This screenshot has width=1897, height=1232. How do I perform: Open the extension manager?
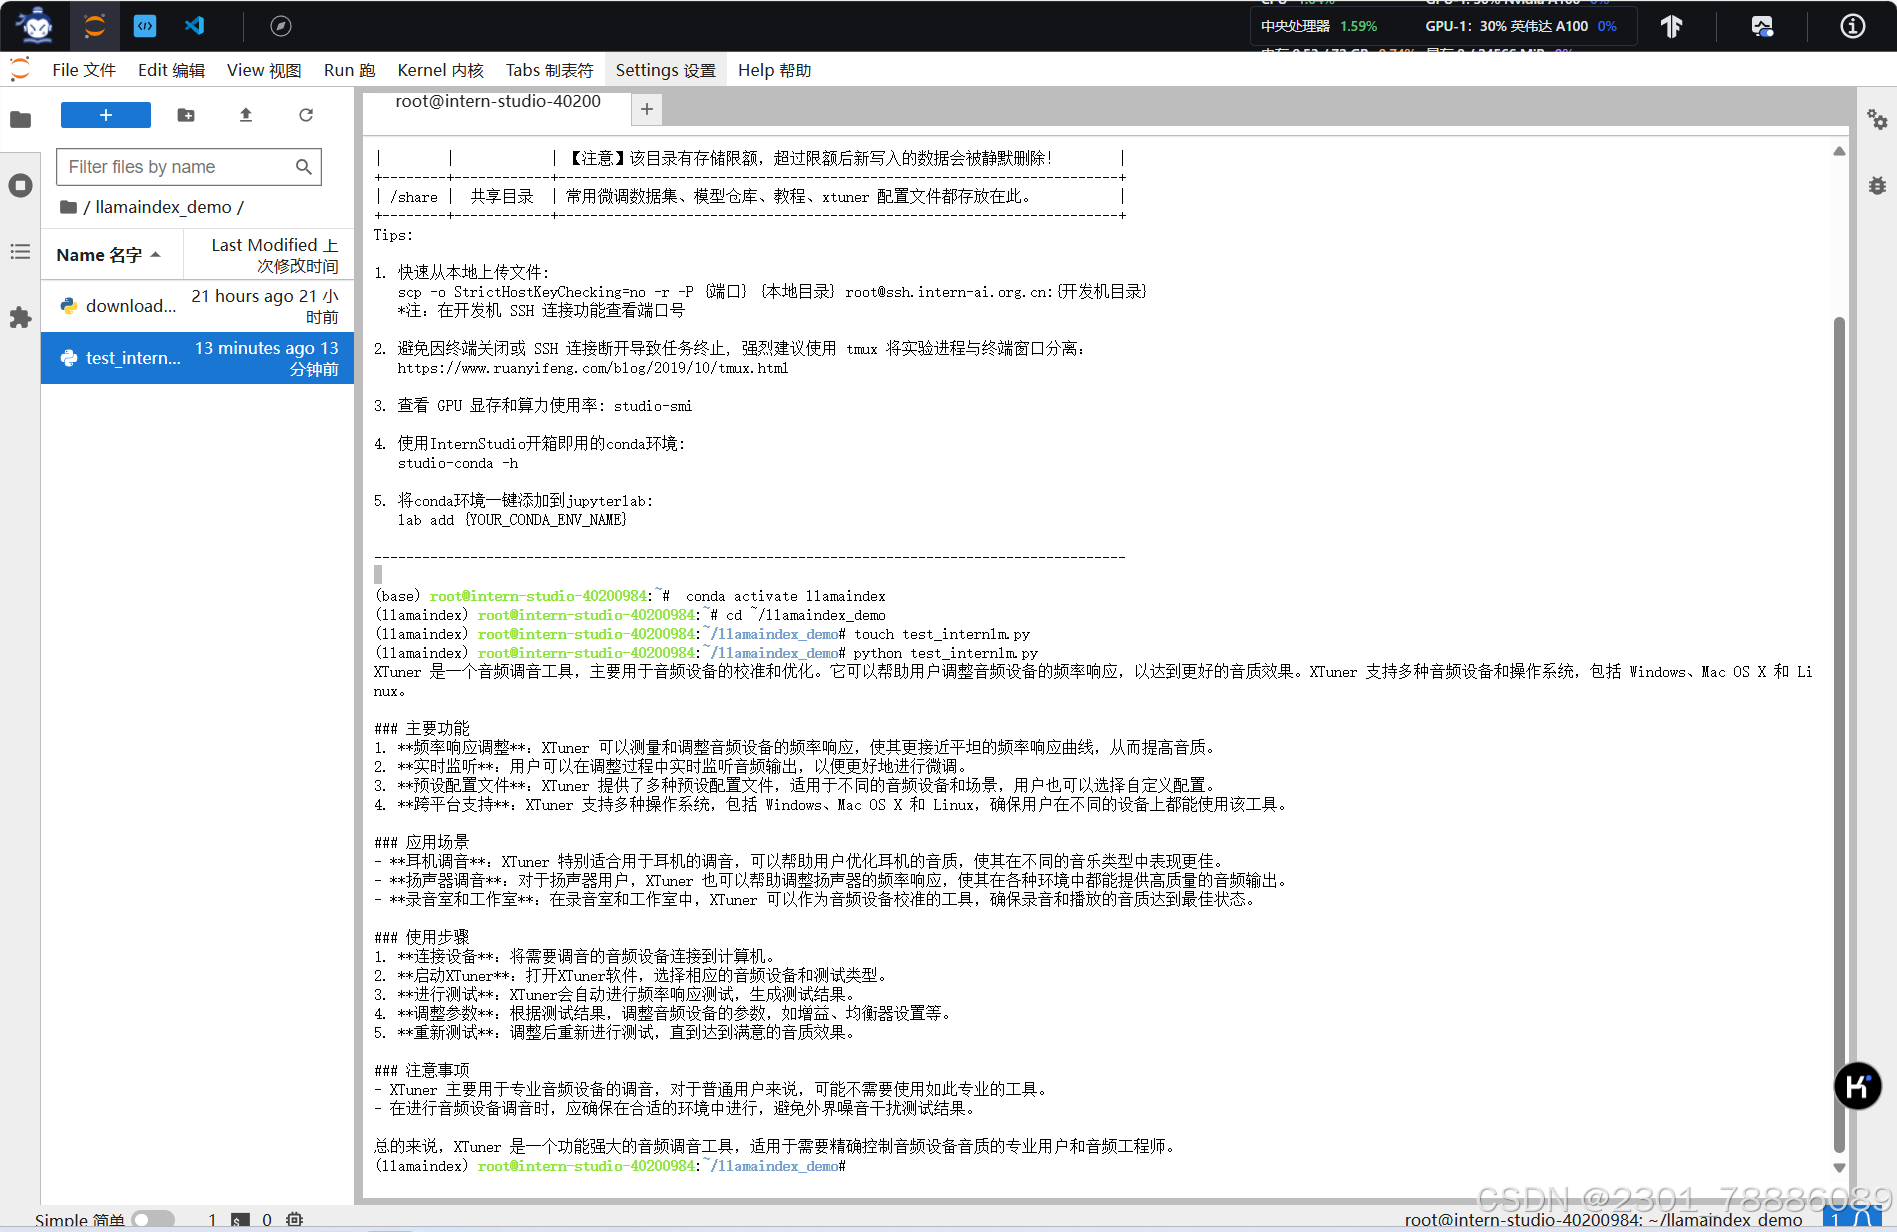tap(21, 318)
